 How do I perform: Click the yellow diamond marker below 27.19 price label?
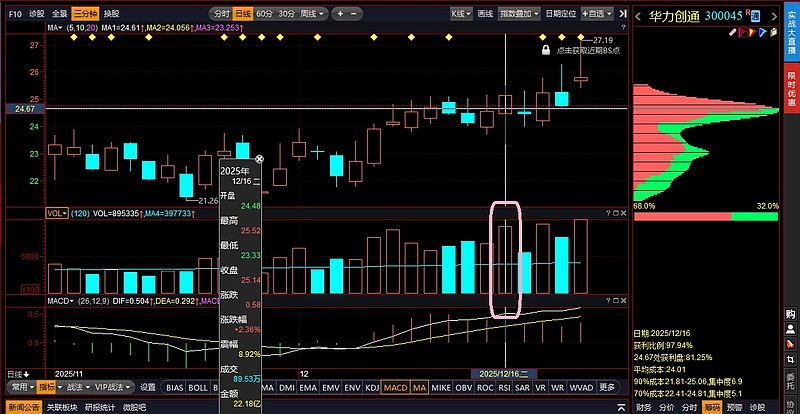tap(581, 37)
